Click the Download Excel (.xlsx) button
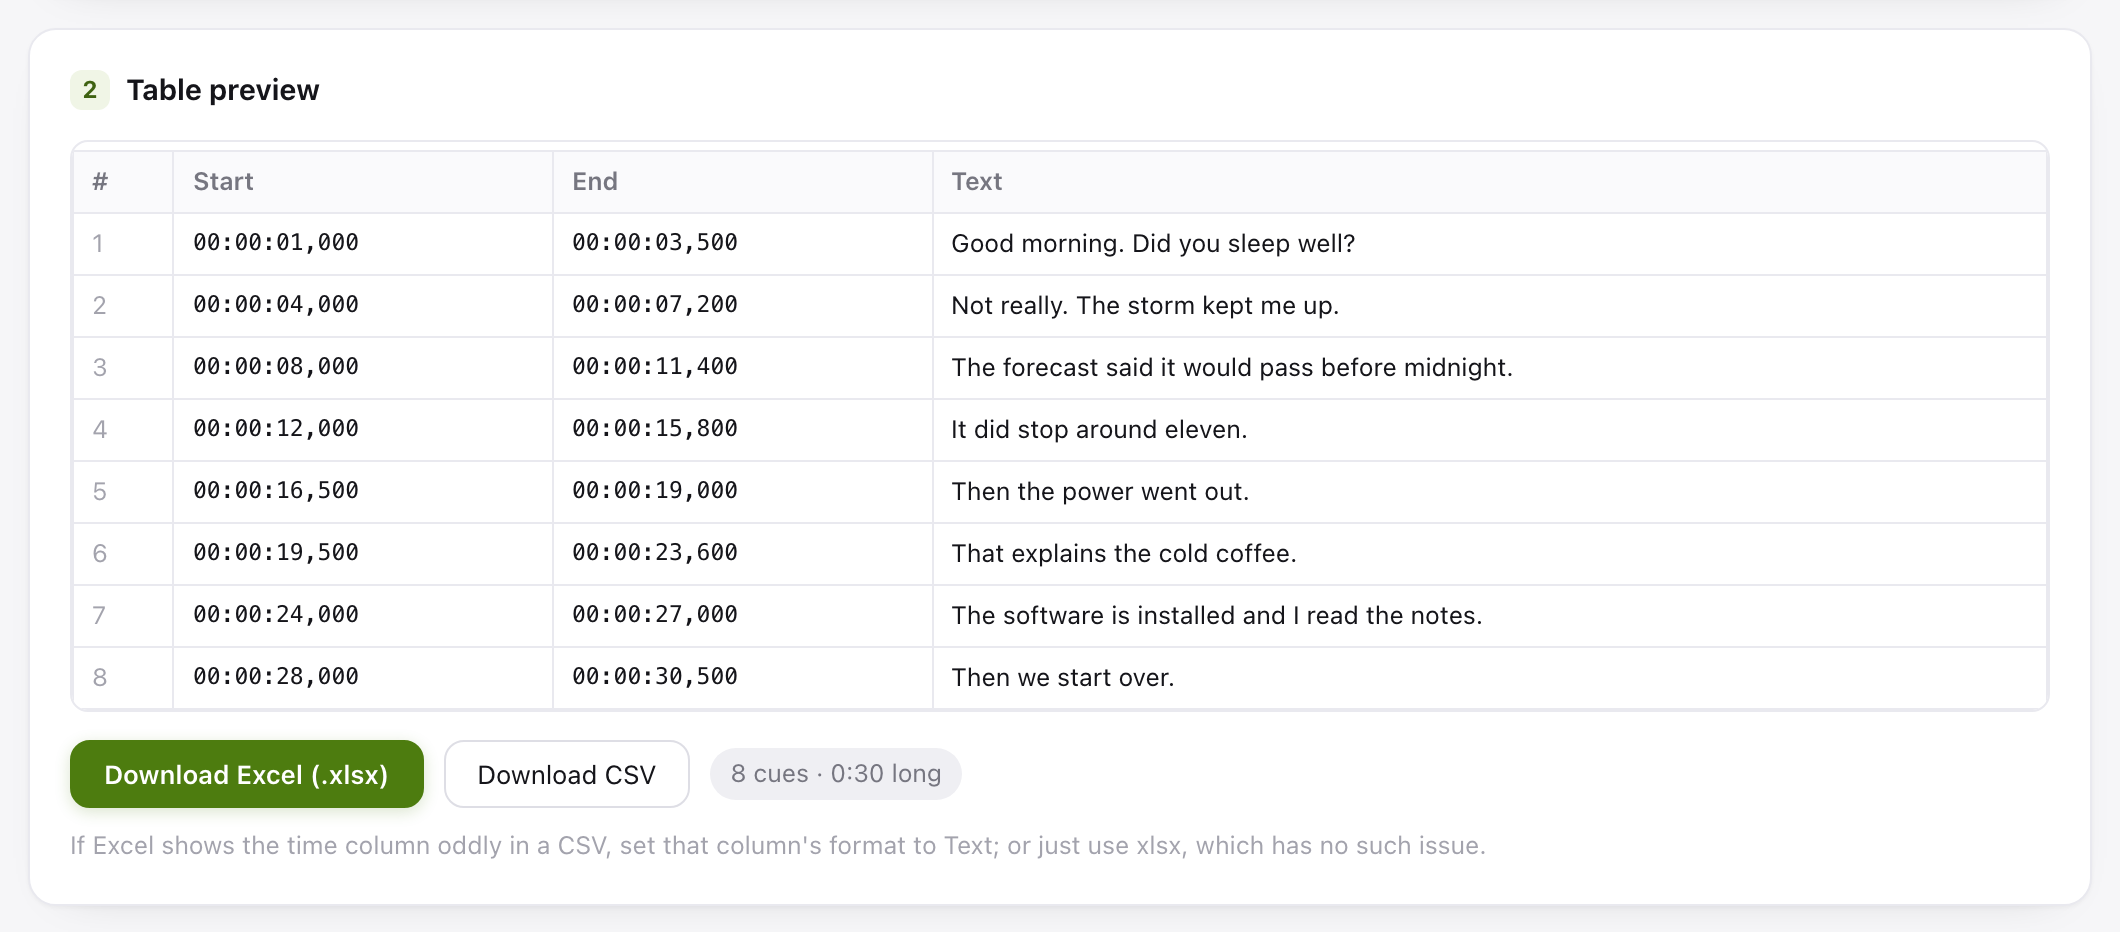Screen dimensions: 2120x932 coord(247,774)
